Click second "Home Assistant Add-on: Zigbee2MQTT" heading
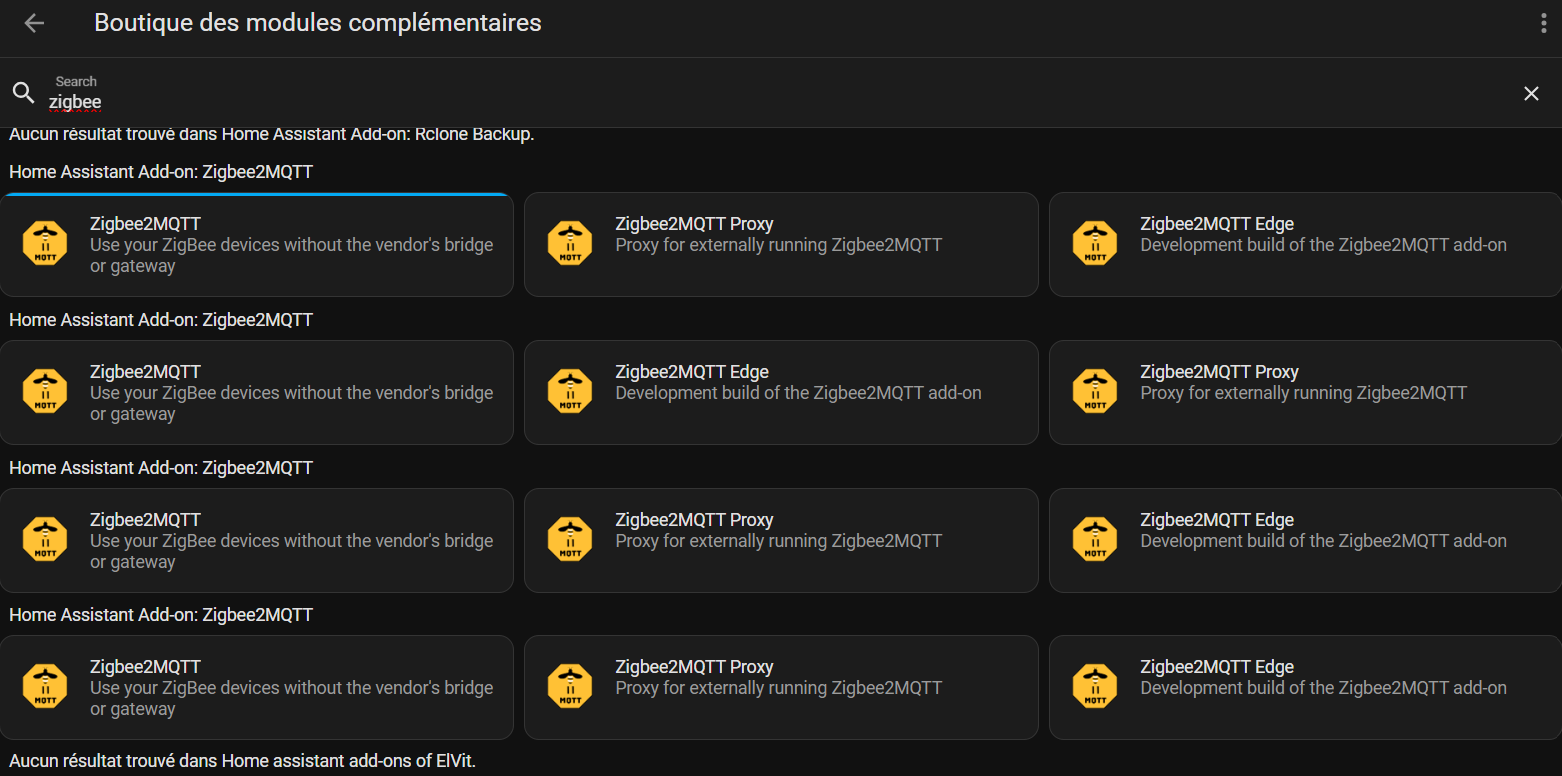This screenshot has width=1562, height=776. pyautogui.click(x=161, y=320)
